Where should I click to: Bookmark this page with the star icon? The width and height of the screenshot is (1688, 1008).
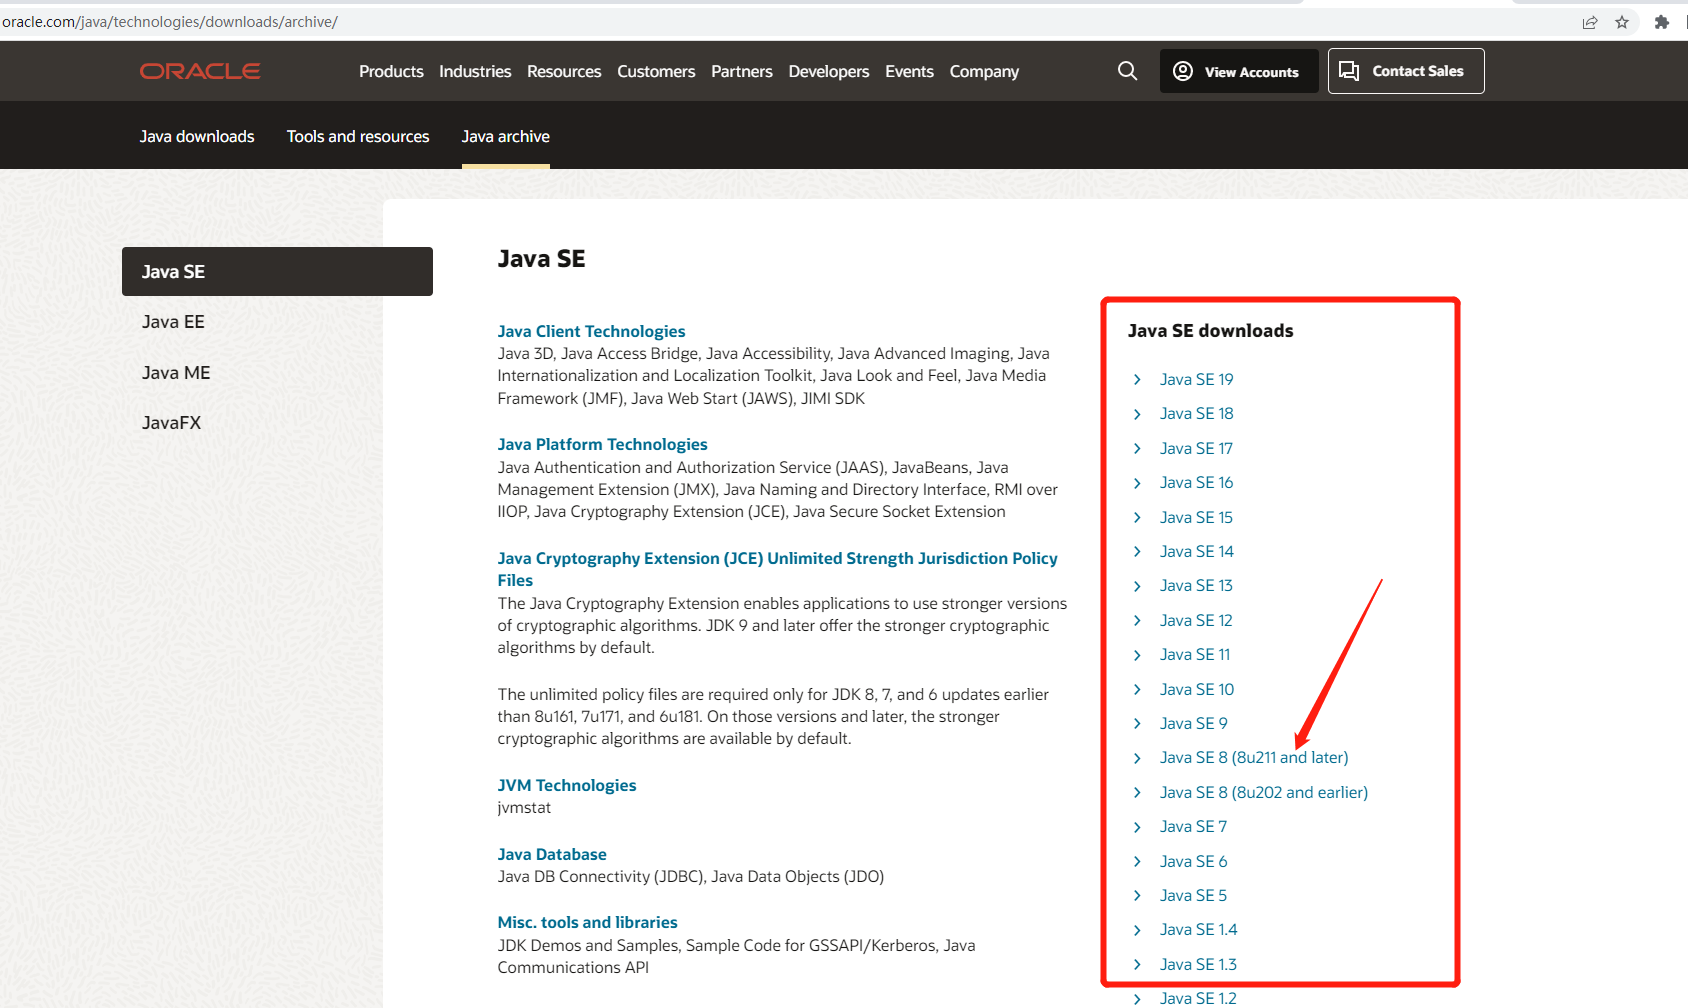pyautogui.click(x=1622, y=22)
